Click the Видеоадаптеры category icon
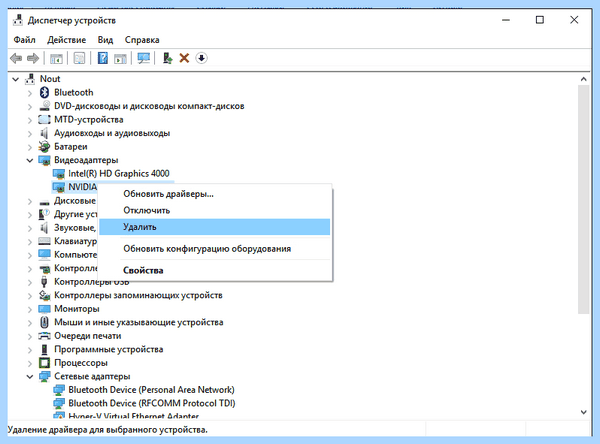 coord(44,160)
